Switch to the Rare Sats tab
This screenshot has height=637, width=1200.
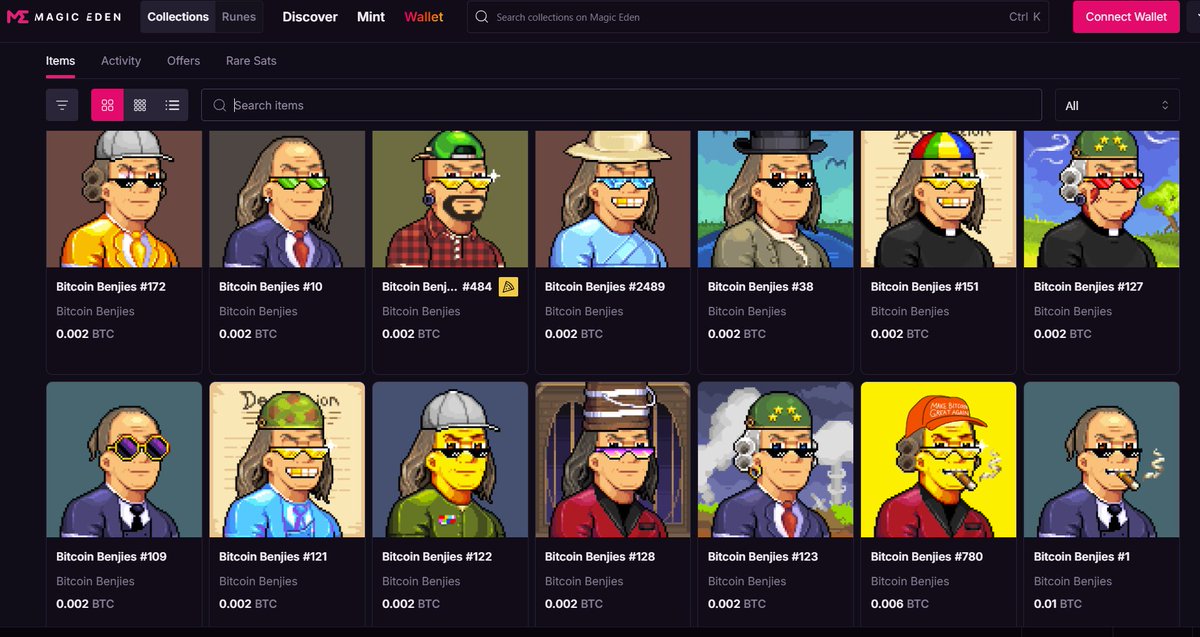pyautogui.click(x=251, y=61)
